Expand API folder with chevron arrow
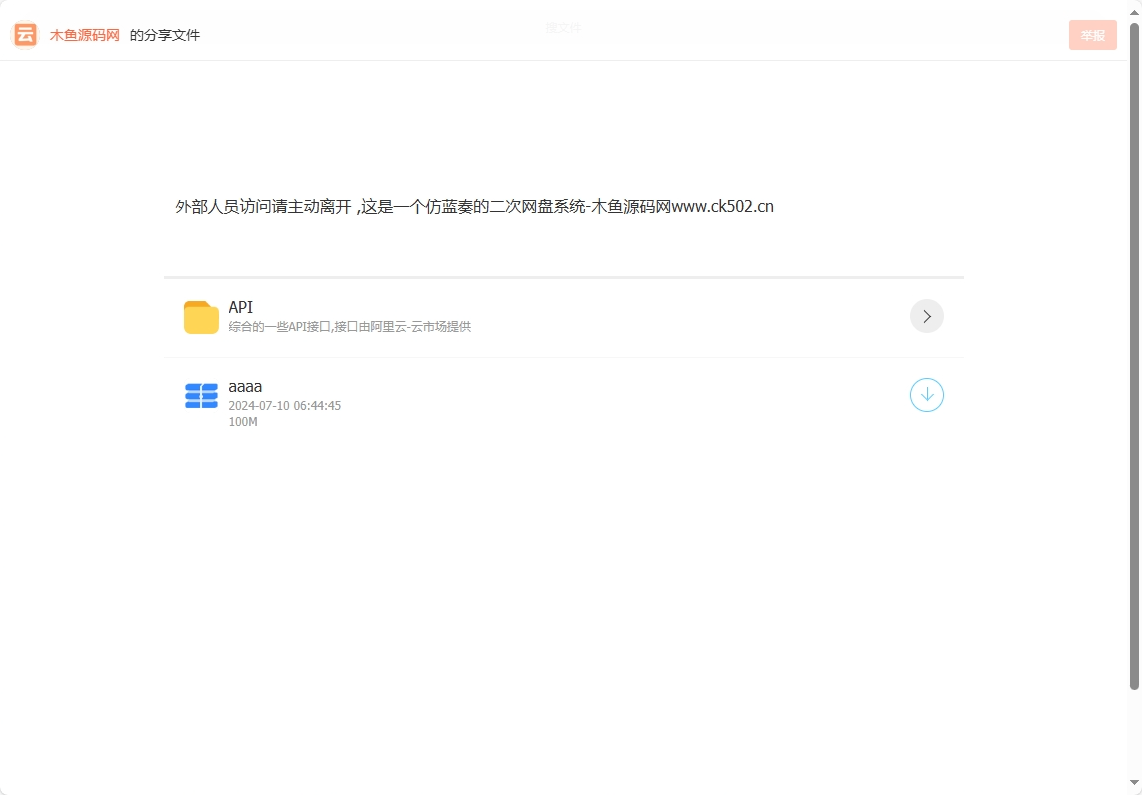Screen dimensions: 1142x795 tap(926, 316)
